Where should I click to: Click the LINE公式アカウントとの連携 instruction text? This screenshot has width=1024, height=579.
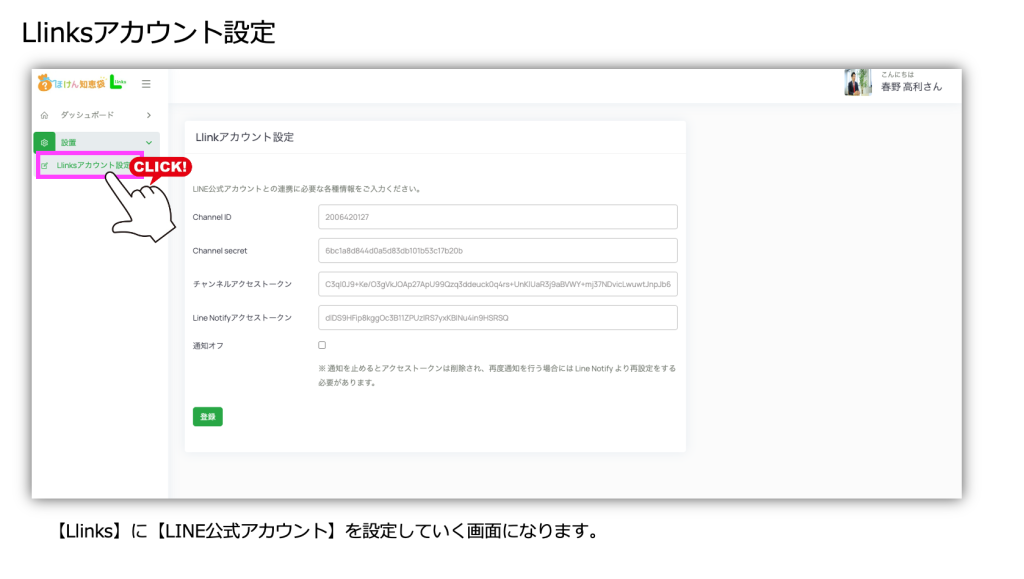point(307,189)
